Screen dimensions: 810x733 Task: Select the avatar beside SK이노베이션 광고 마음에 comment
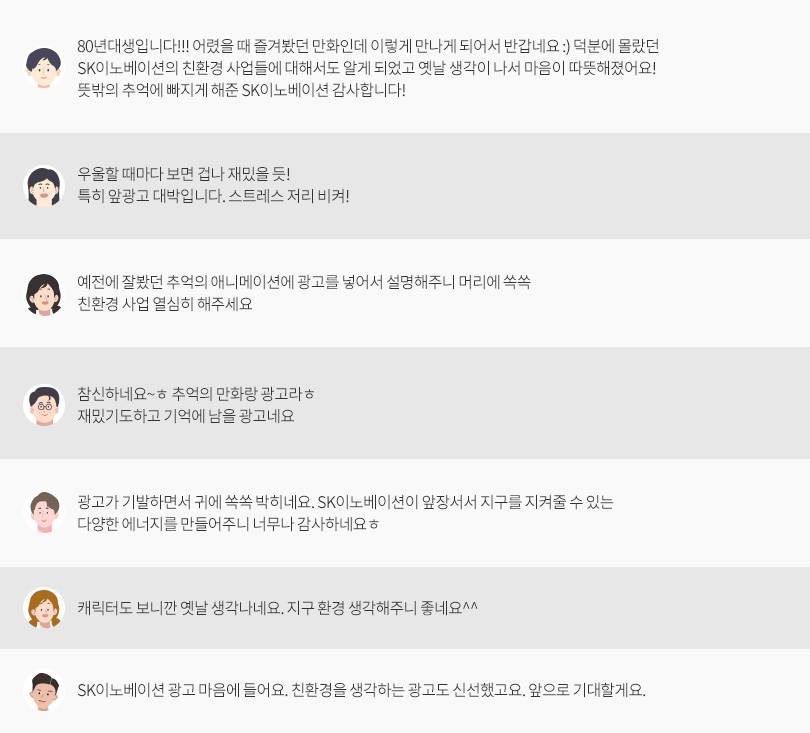[x=43, y=691]
